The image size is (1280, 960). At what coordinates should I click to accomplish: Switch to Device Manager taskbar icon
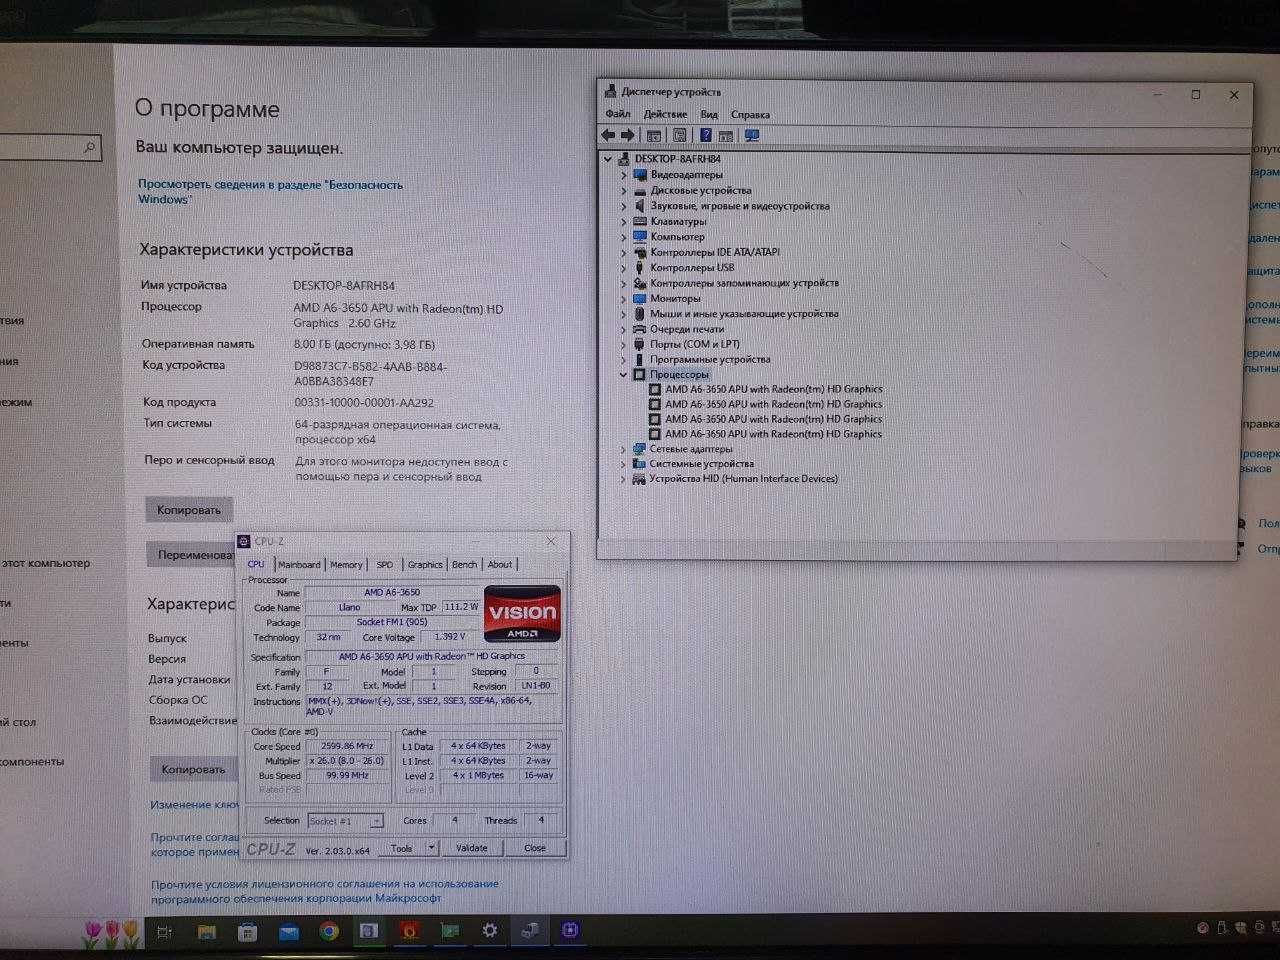[x=530, y=930]
